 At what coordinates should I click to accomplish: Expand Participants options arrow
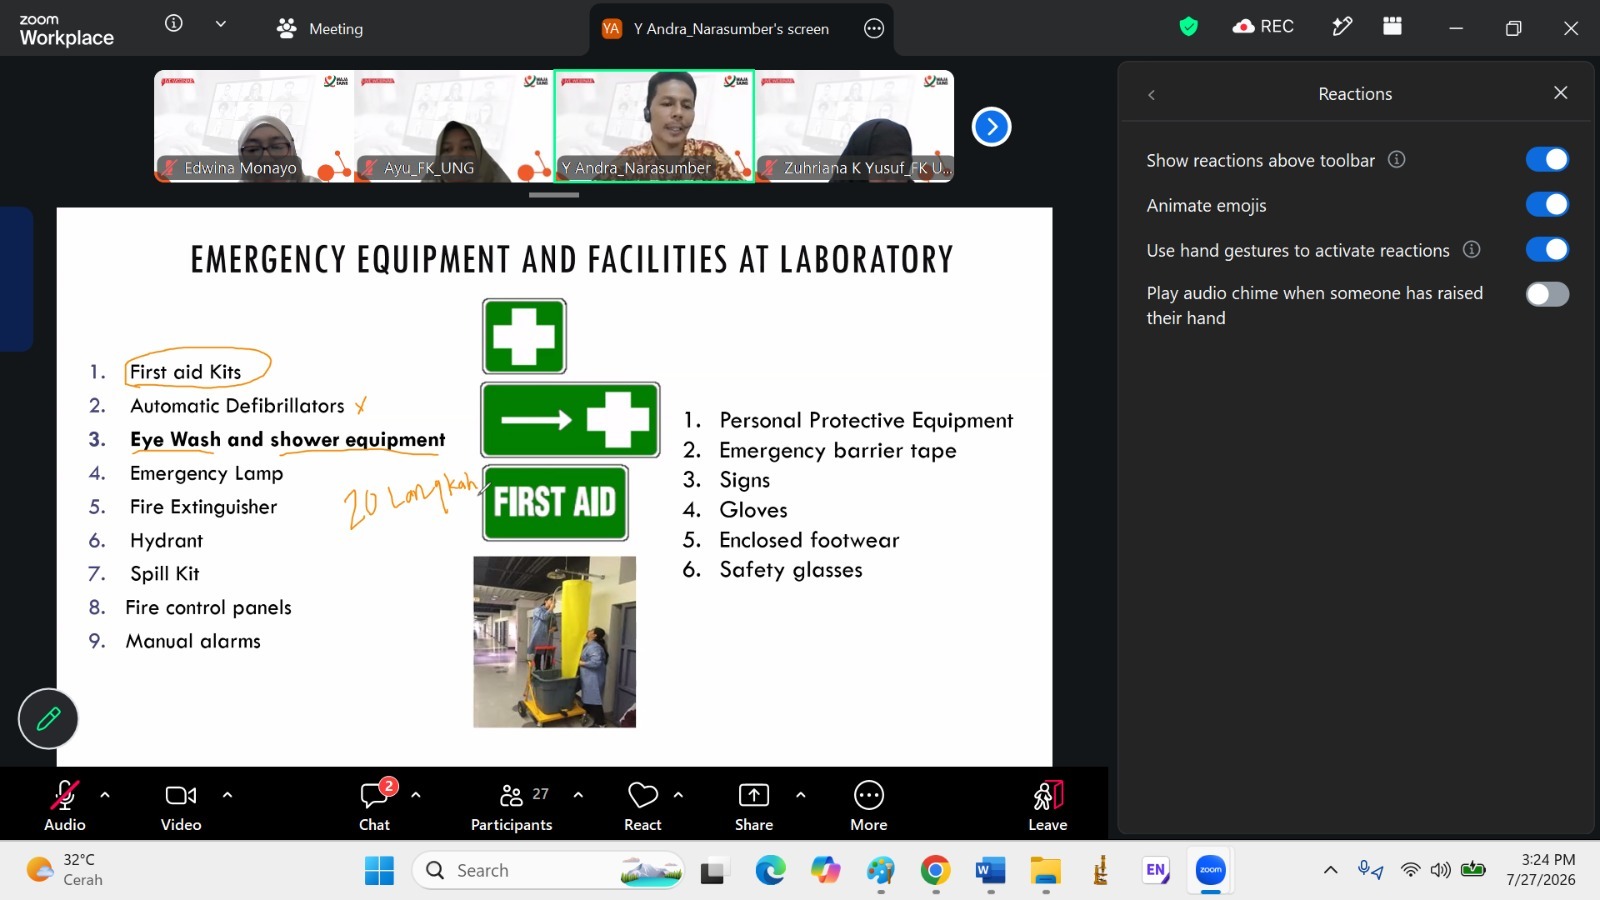[x=578, y=795]
